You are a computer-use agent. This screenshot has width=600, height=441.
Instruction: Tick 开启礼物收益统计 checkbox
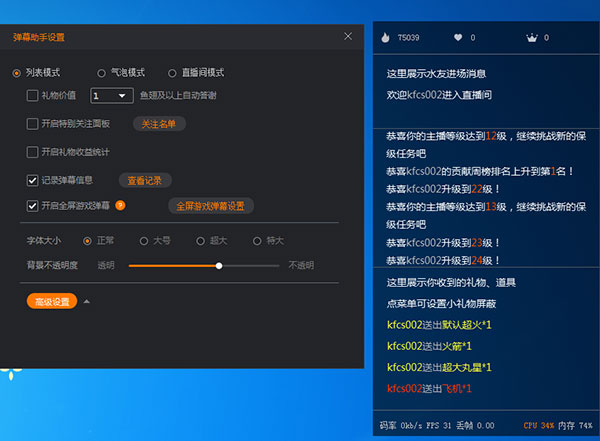pyautogui.click(x=32, y=152)
